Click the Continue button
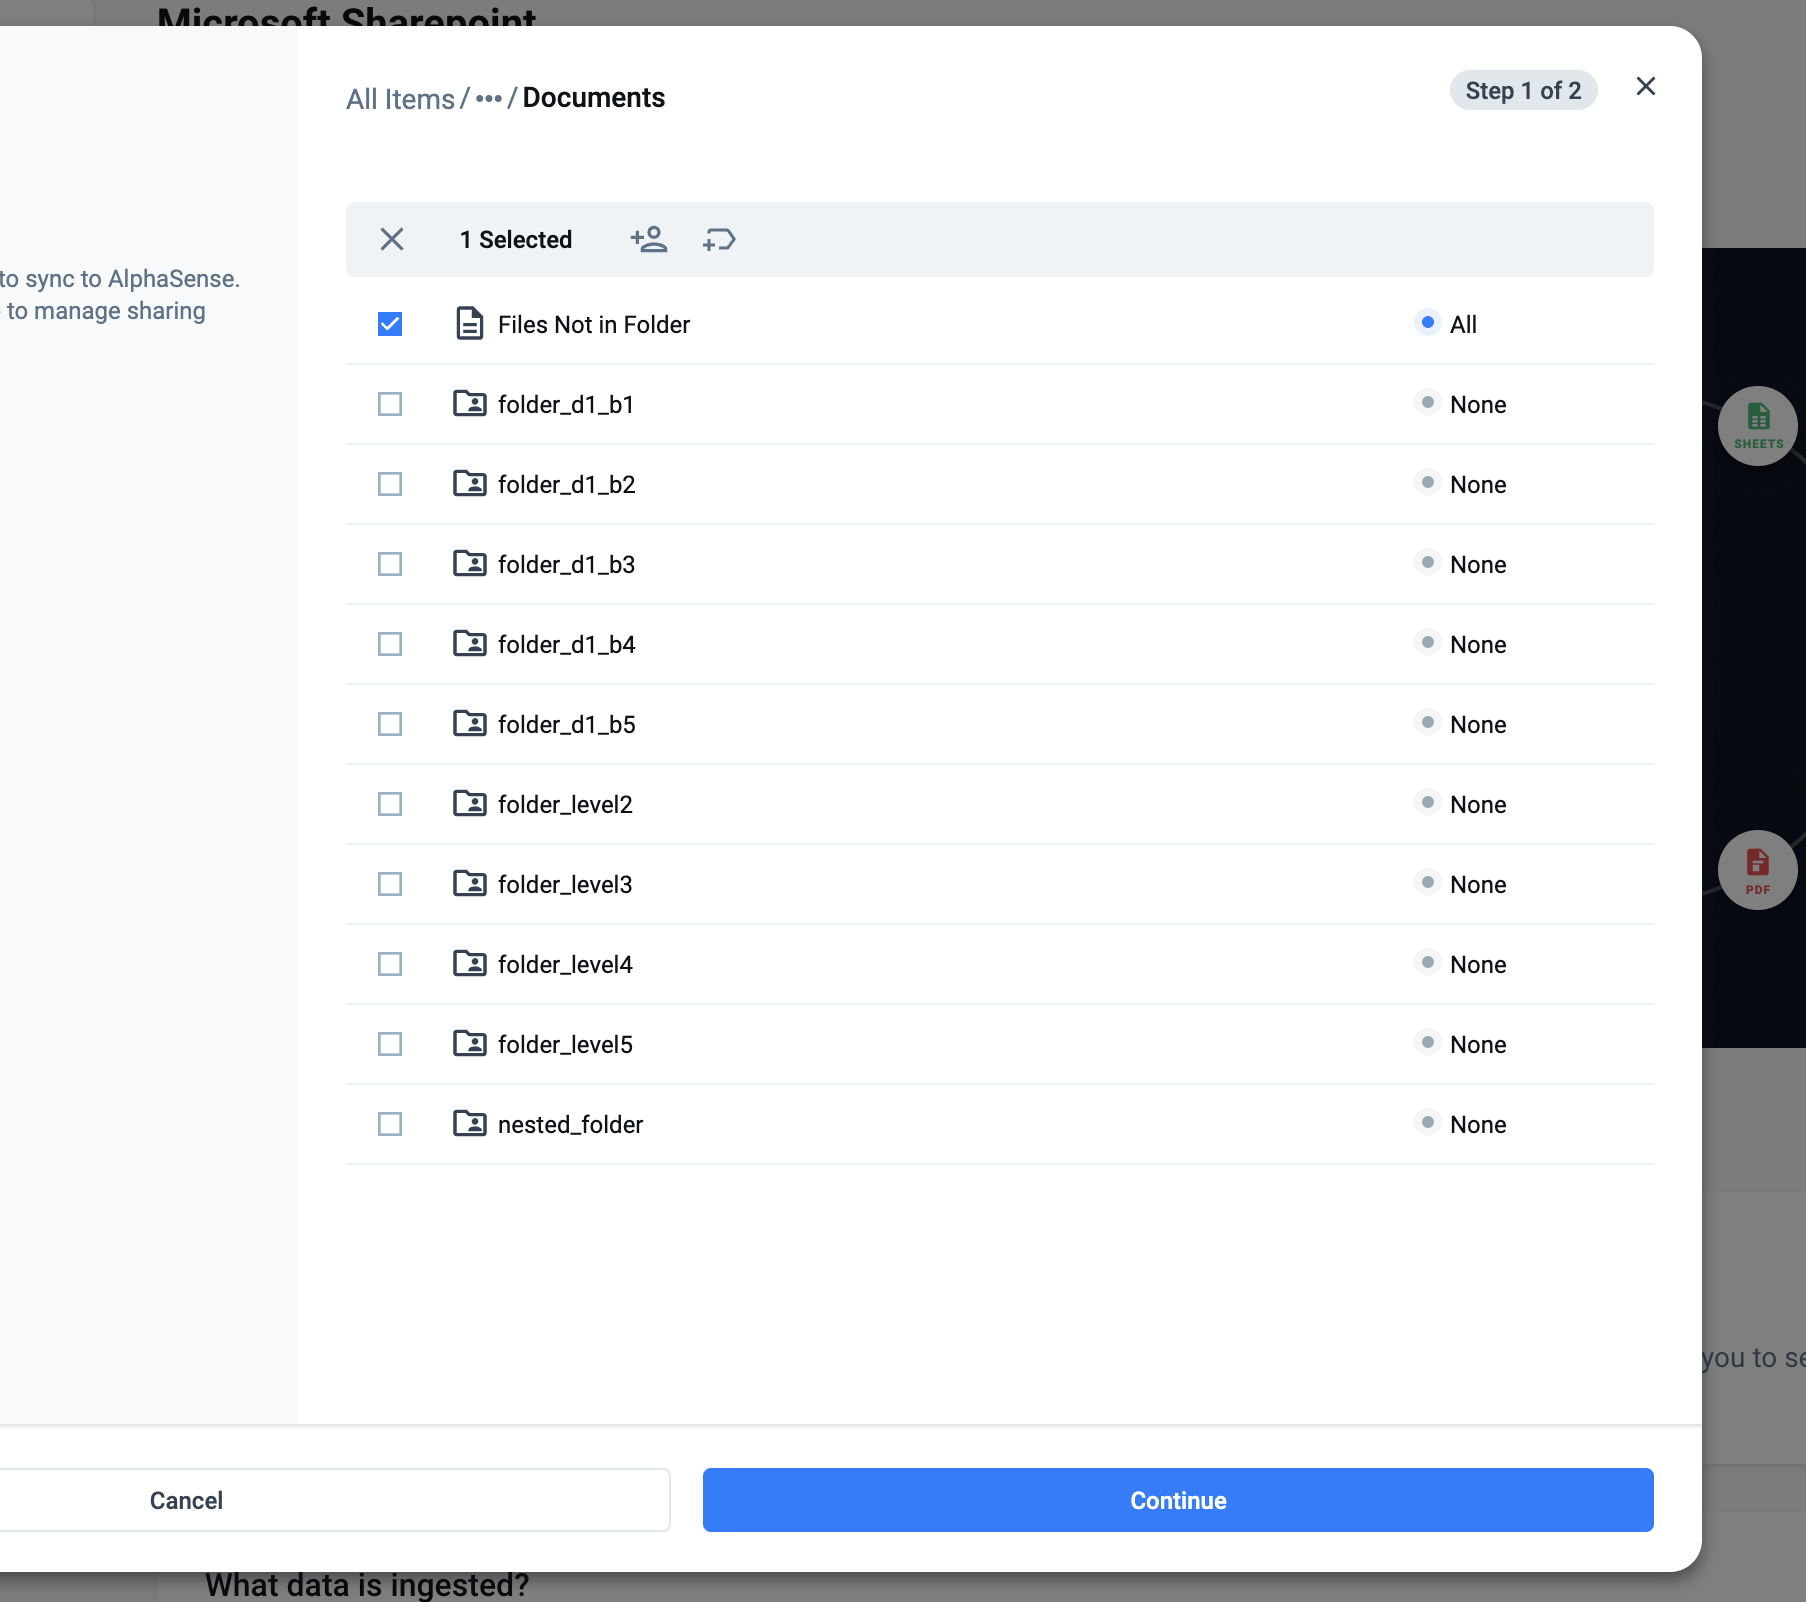This screenshot has width=1806, height=1602. pos(1178,1500)
